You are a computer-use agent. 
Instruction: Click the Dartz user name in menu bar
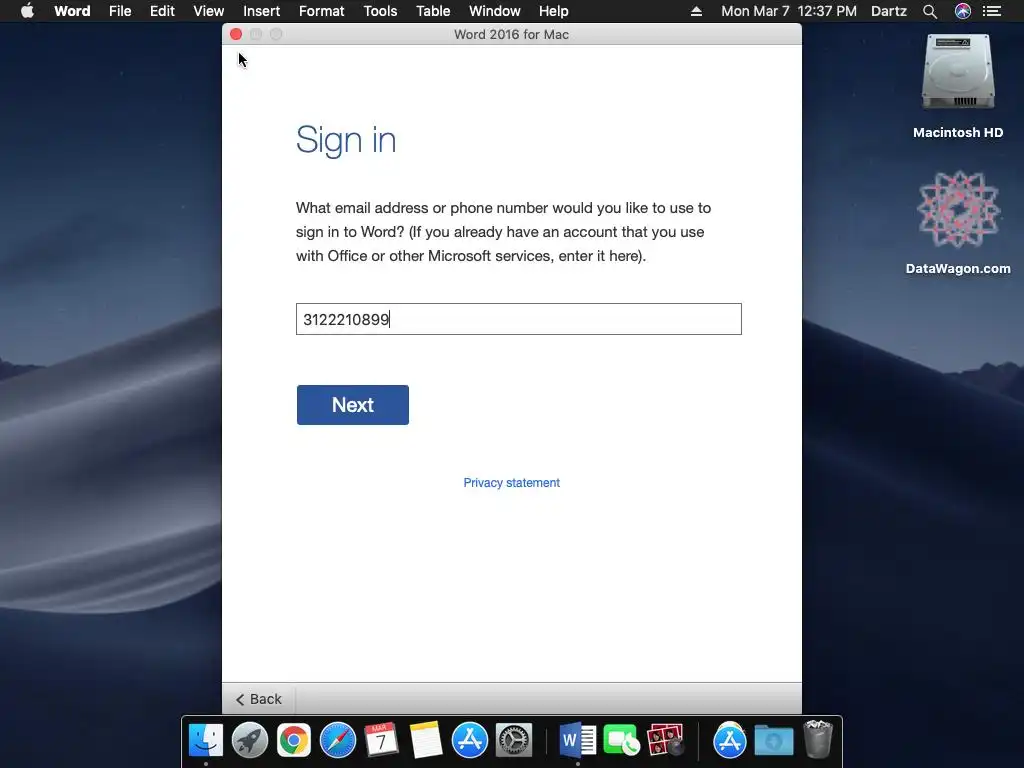(889, 11)
